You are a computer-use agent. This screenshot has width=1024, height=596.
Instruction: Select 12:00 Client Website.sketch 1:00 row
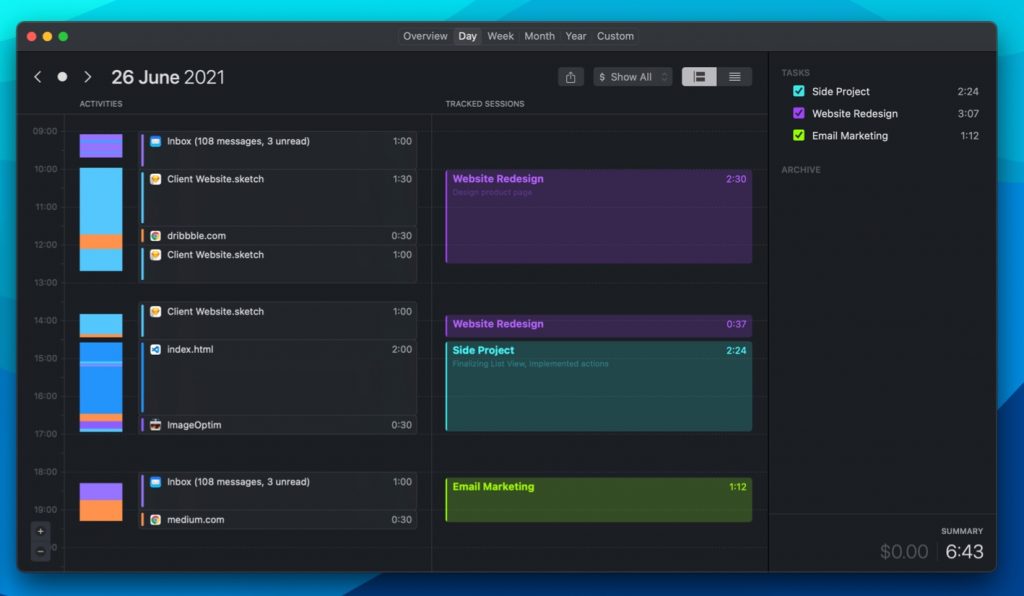point(279,264)
